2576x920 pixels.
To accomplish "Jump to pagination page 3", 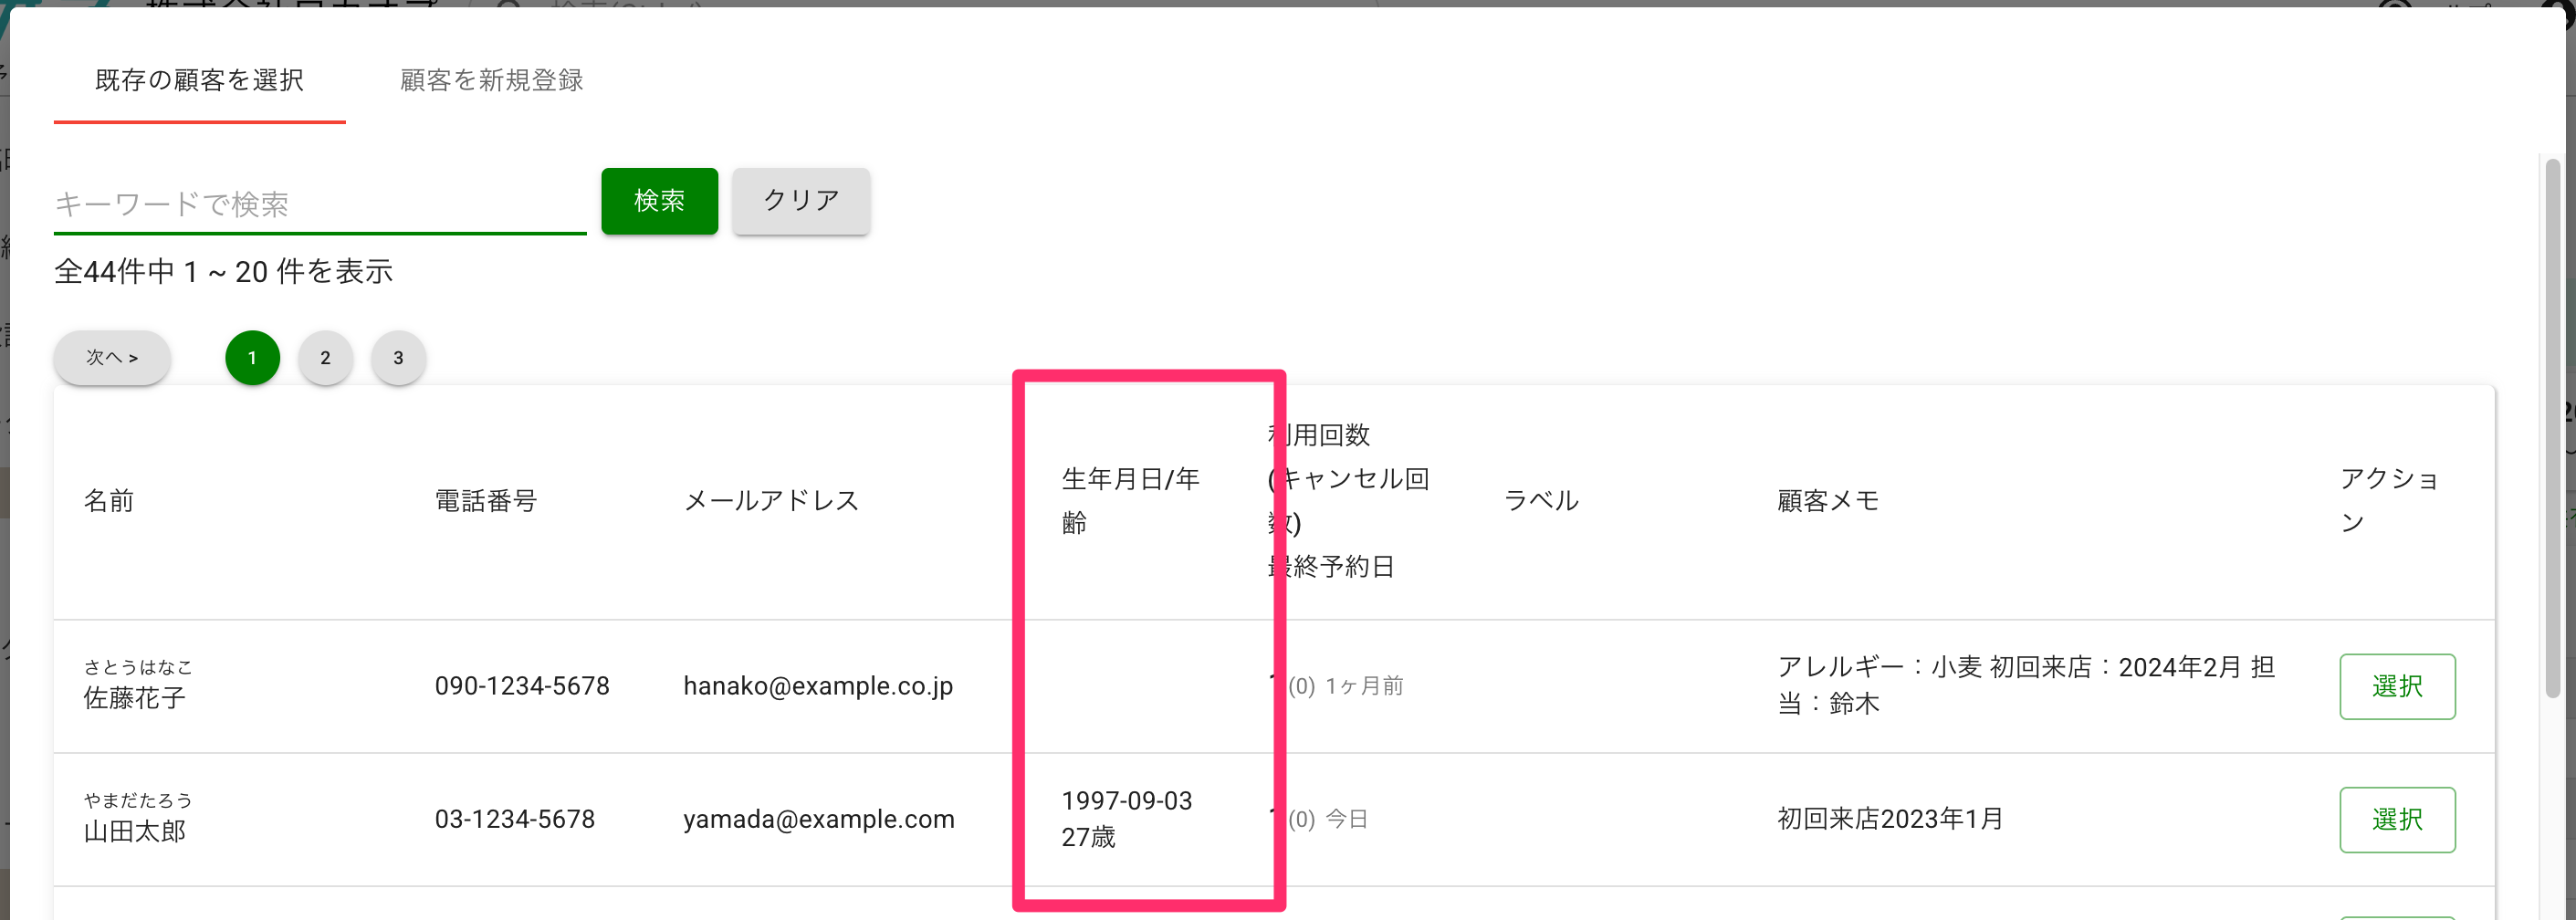I will tap(398, 358).
